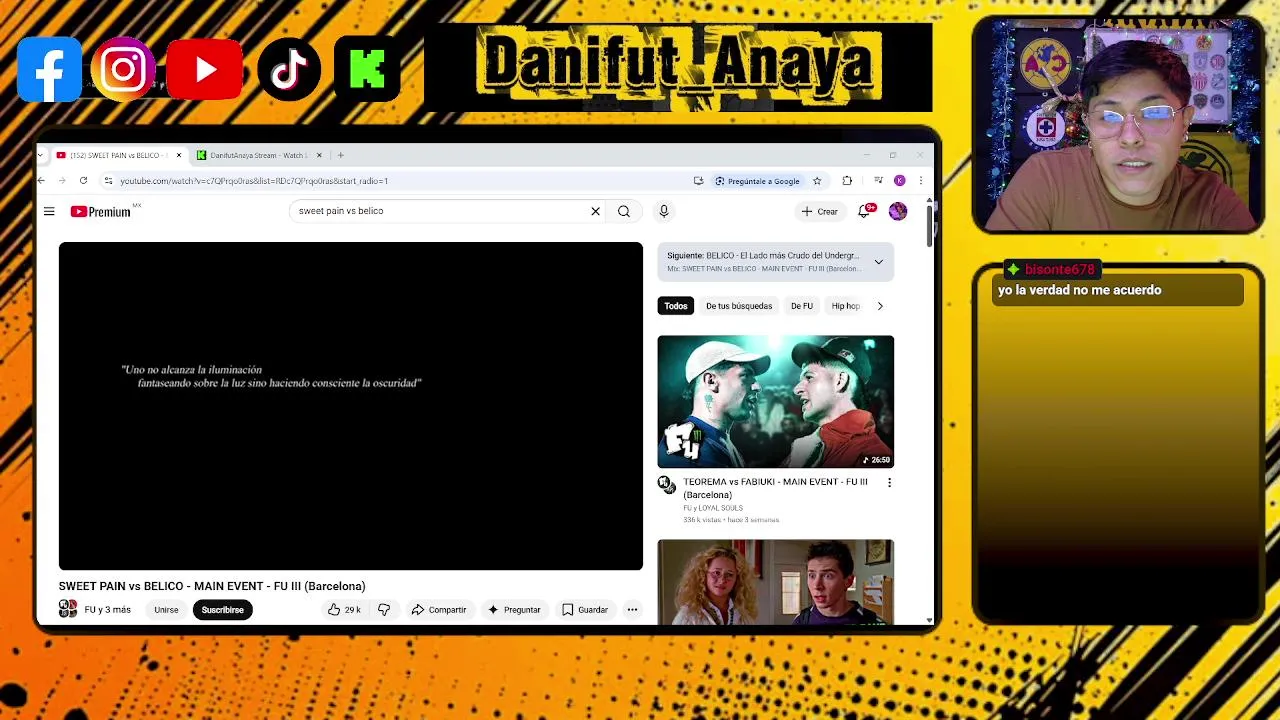
Task: Expand the mix playlist Siguiente panel
Action: [x=878, y=262]
